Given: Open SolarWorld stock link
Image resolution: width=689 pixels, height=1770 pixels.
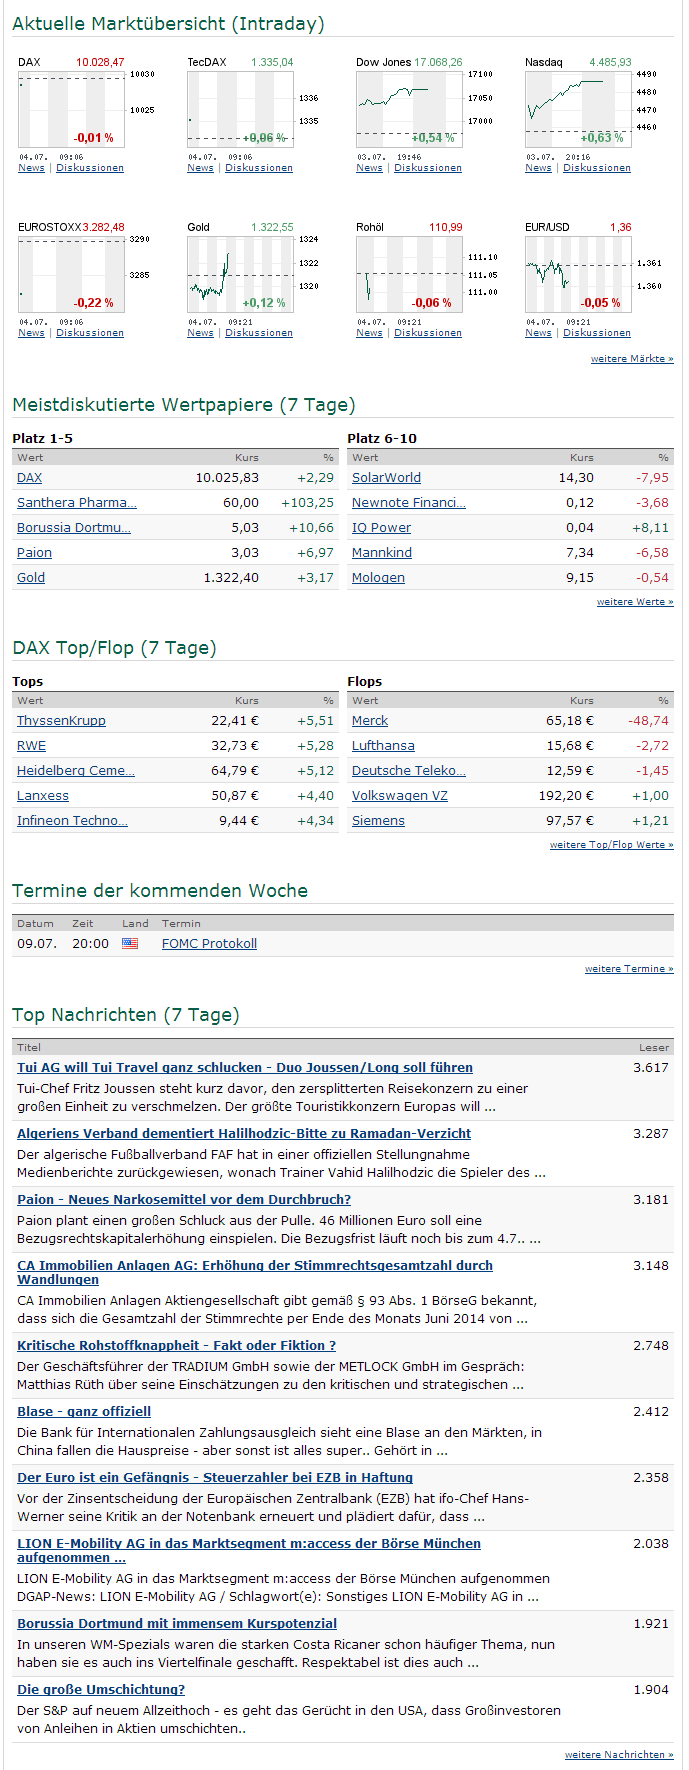Looking at the screenshot, I should (x=386, y=478).
